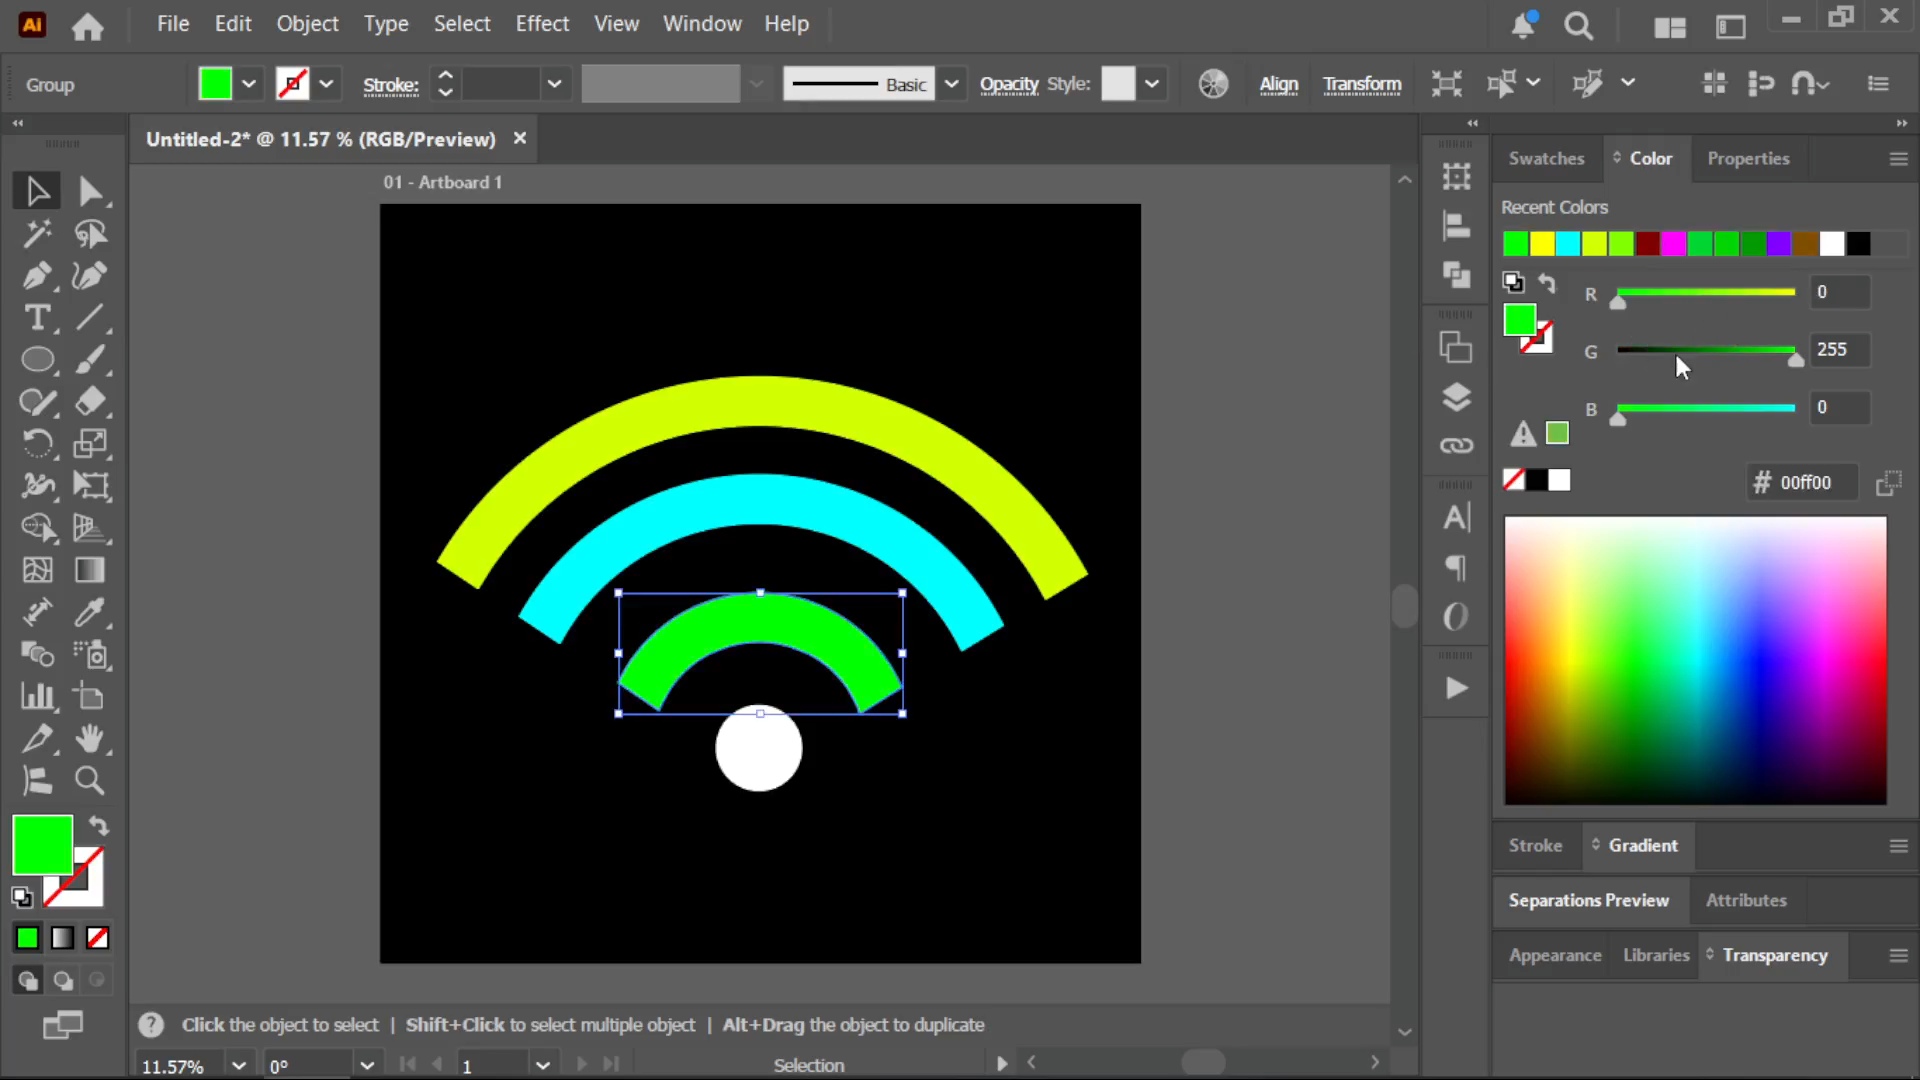1920x1080 pixels.
Task: Switch to the Properties tab
Action: [x=1748, y=159]
